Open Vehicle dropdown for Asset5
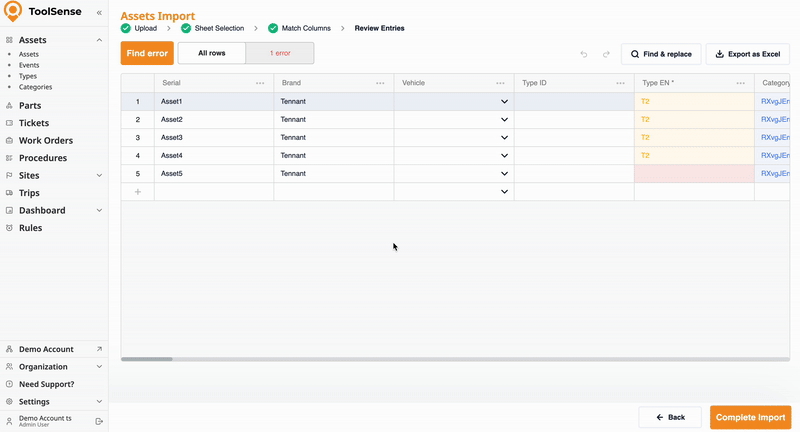This screenshot has width=800, height=432. [x=504, y=173]
